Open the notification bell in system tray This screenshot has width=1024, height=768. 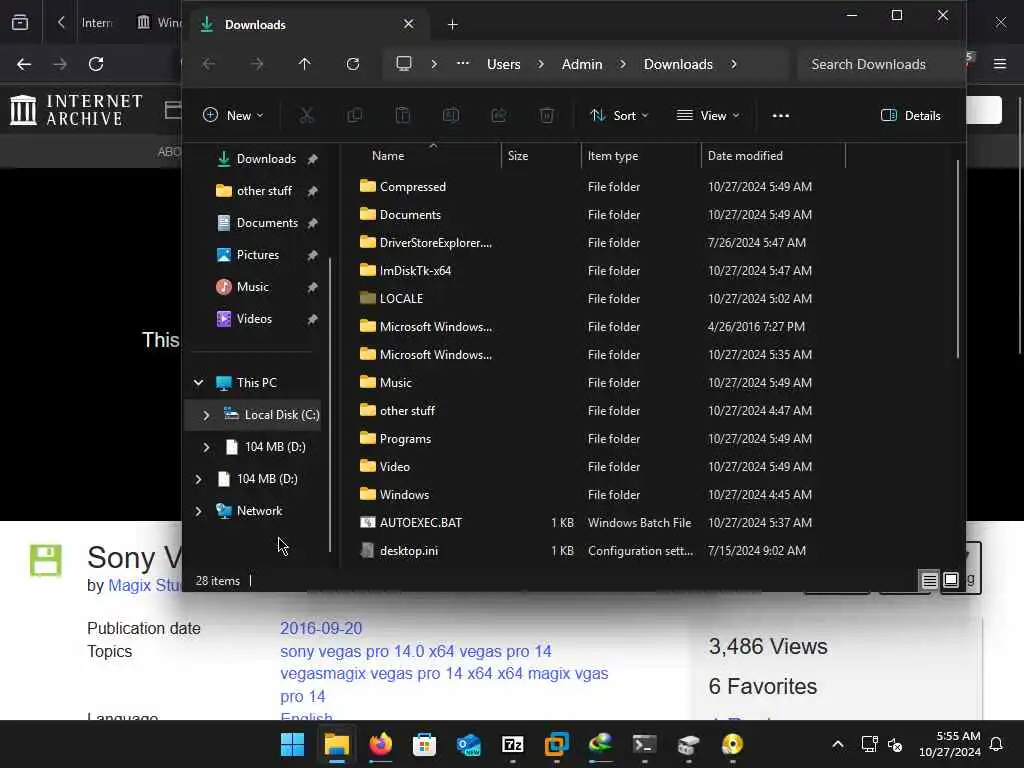[997, 744]
